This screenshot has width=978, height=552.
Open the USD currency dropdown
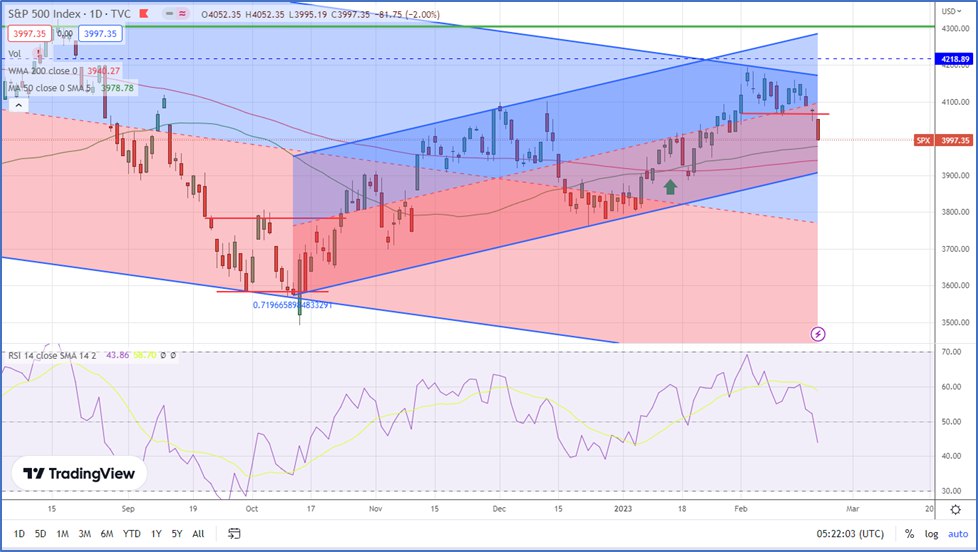955,11
